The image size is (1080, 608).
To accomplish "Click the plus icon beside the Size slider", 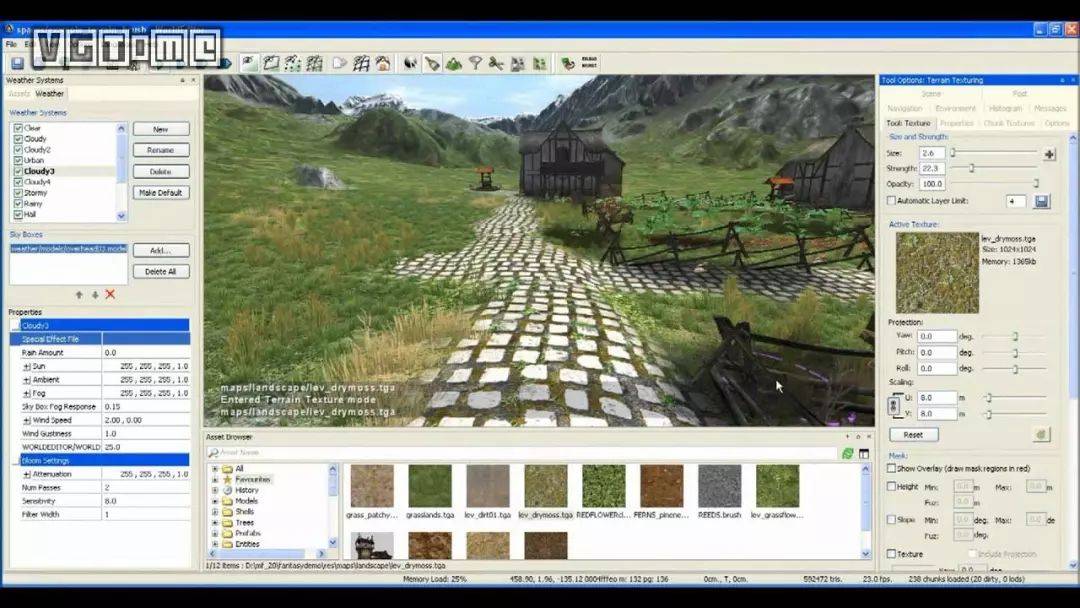I will pyautogui.click(x=1049, y=154).
